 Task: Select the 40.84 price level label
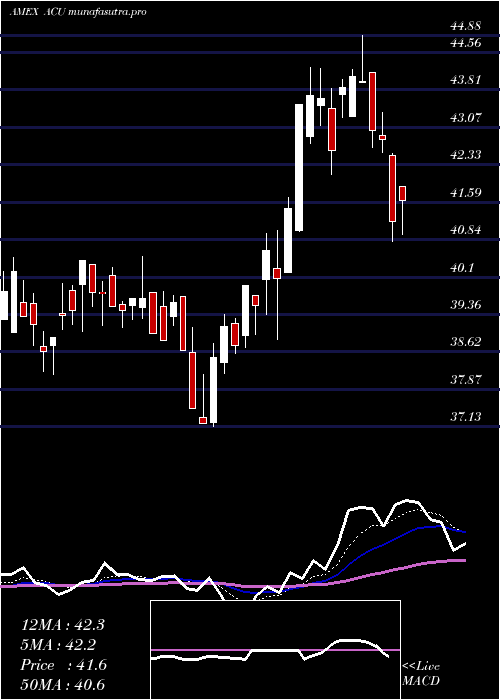[466, 230]
